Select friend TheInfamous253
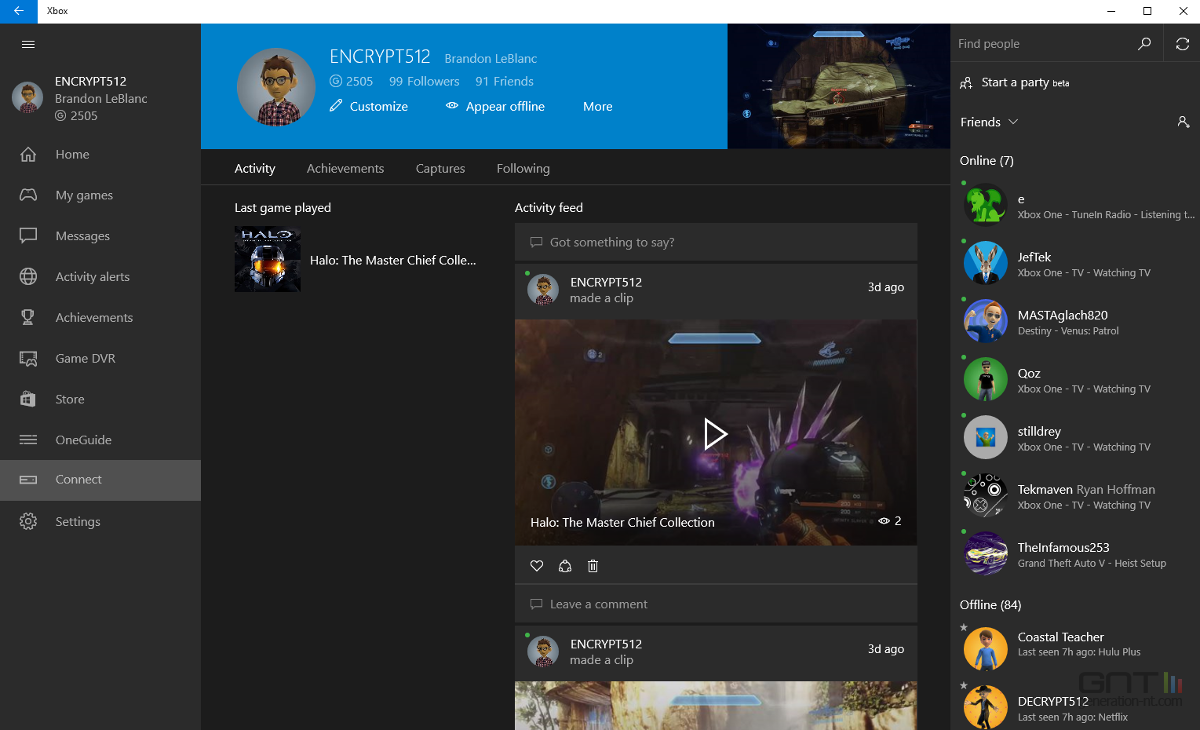This screenshot has width=1200, height=730. (x=1075, y=554)
